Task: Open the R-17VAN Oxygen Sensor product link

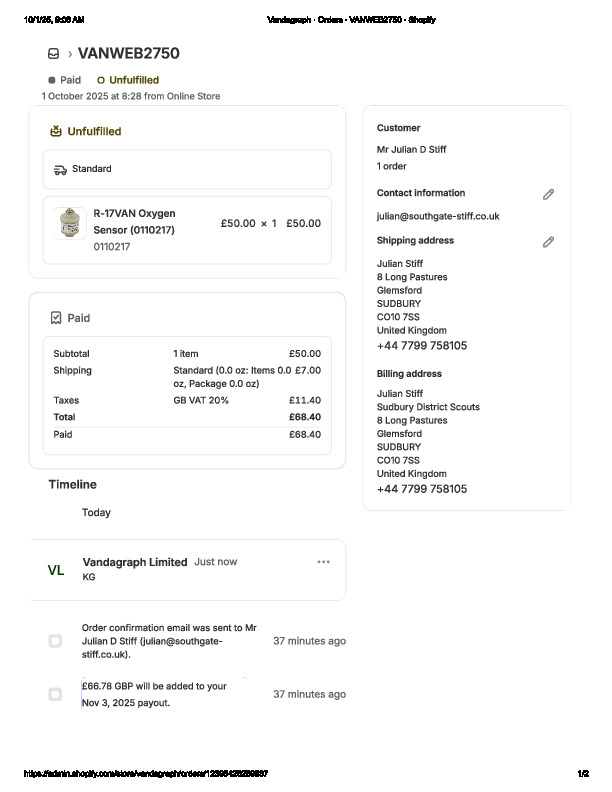Action: (134, 221)
